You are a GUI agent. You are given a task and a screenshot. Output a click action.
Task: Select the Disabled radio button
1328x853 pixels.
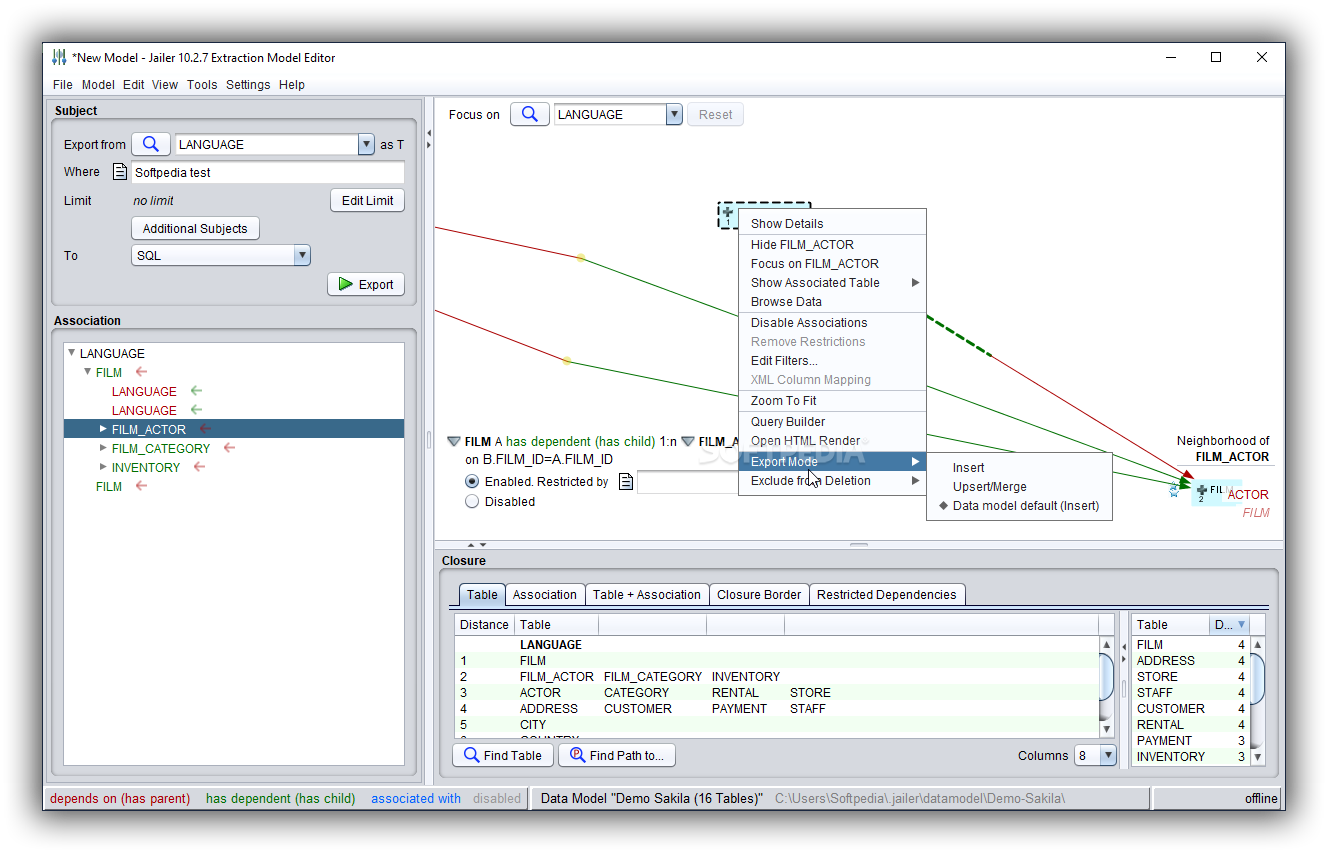[472, 502]
